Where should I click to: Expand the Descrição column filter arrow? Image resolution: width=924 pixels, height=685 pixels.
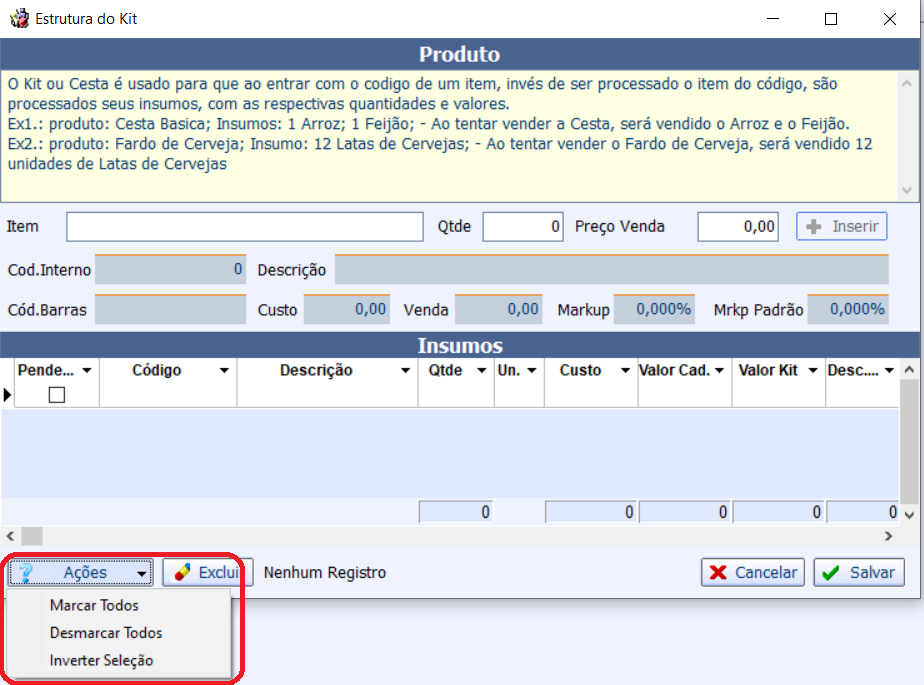pyautogui.click(x=405, y=371)
